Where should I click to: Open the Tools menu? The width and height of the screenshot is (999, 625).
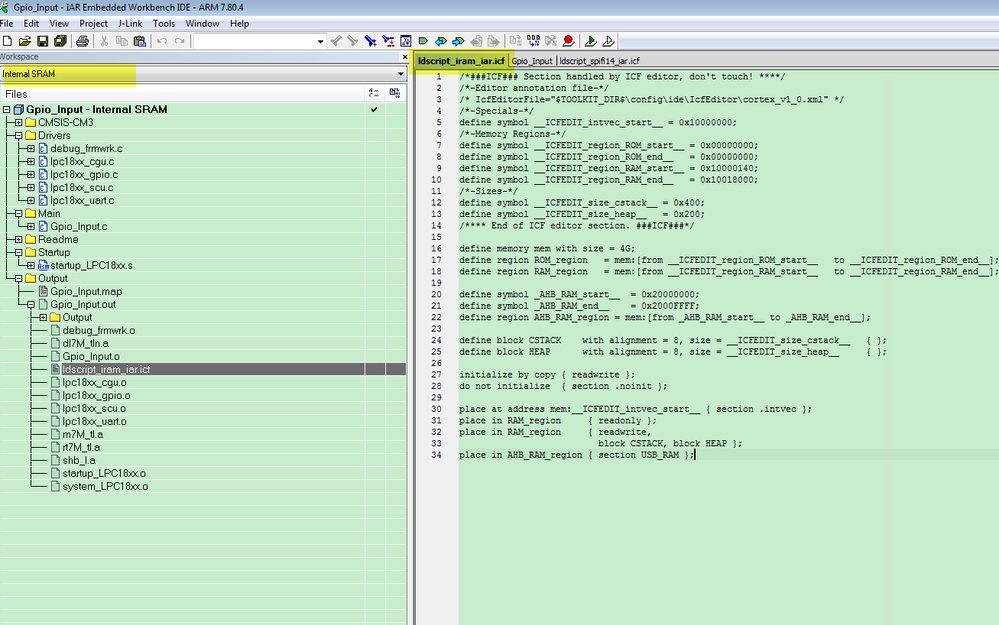pyautogui.click(x=164, y=24)
